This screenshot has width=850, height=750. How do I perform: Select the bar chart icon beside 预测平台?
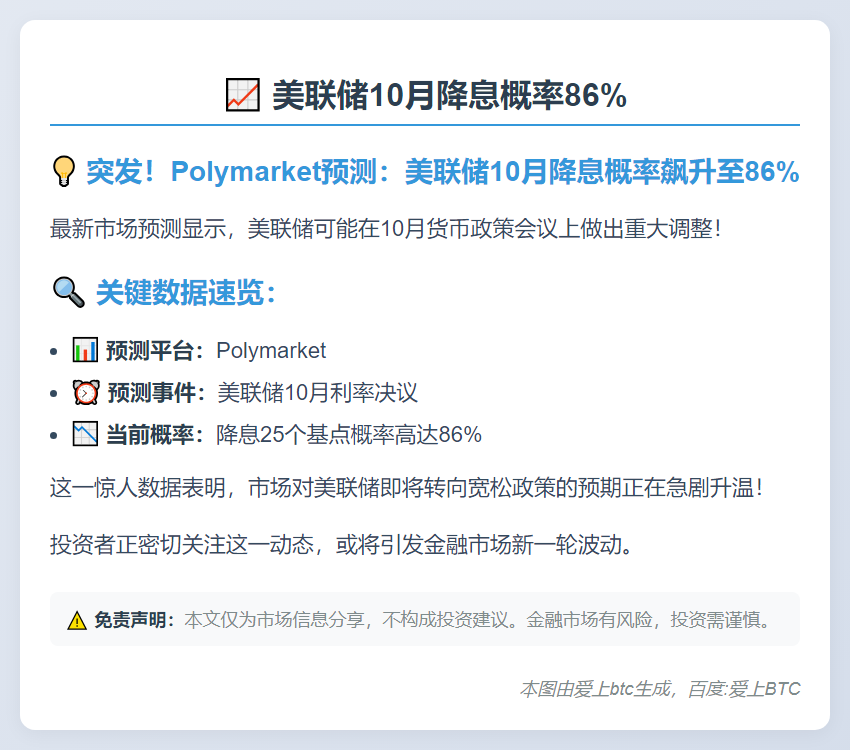click(x=85, y=351)
